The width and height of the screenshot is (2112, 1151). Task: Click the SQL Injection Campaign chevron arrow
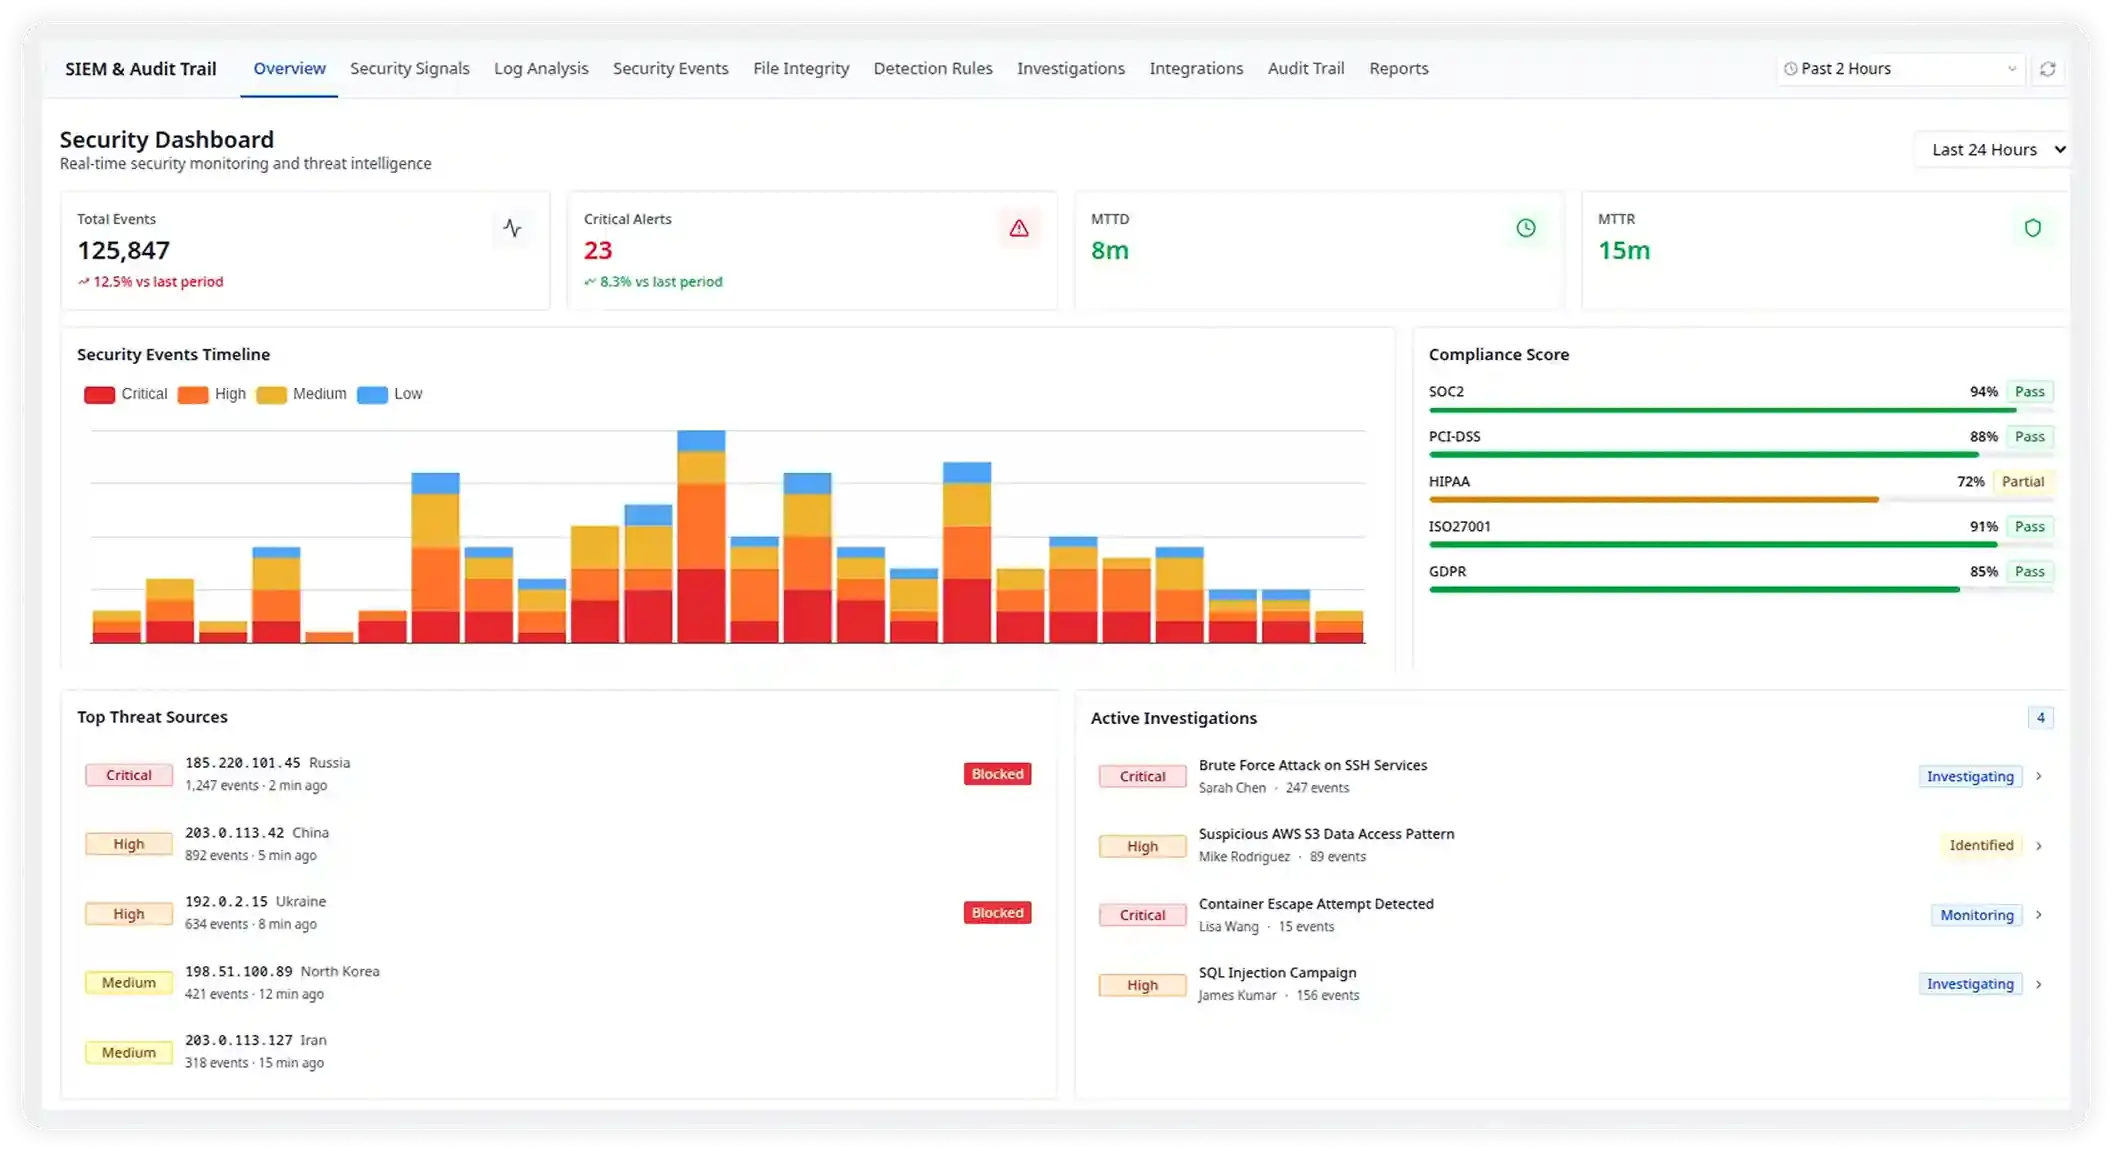[2039, 984]
